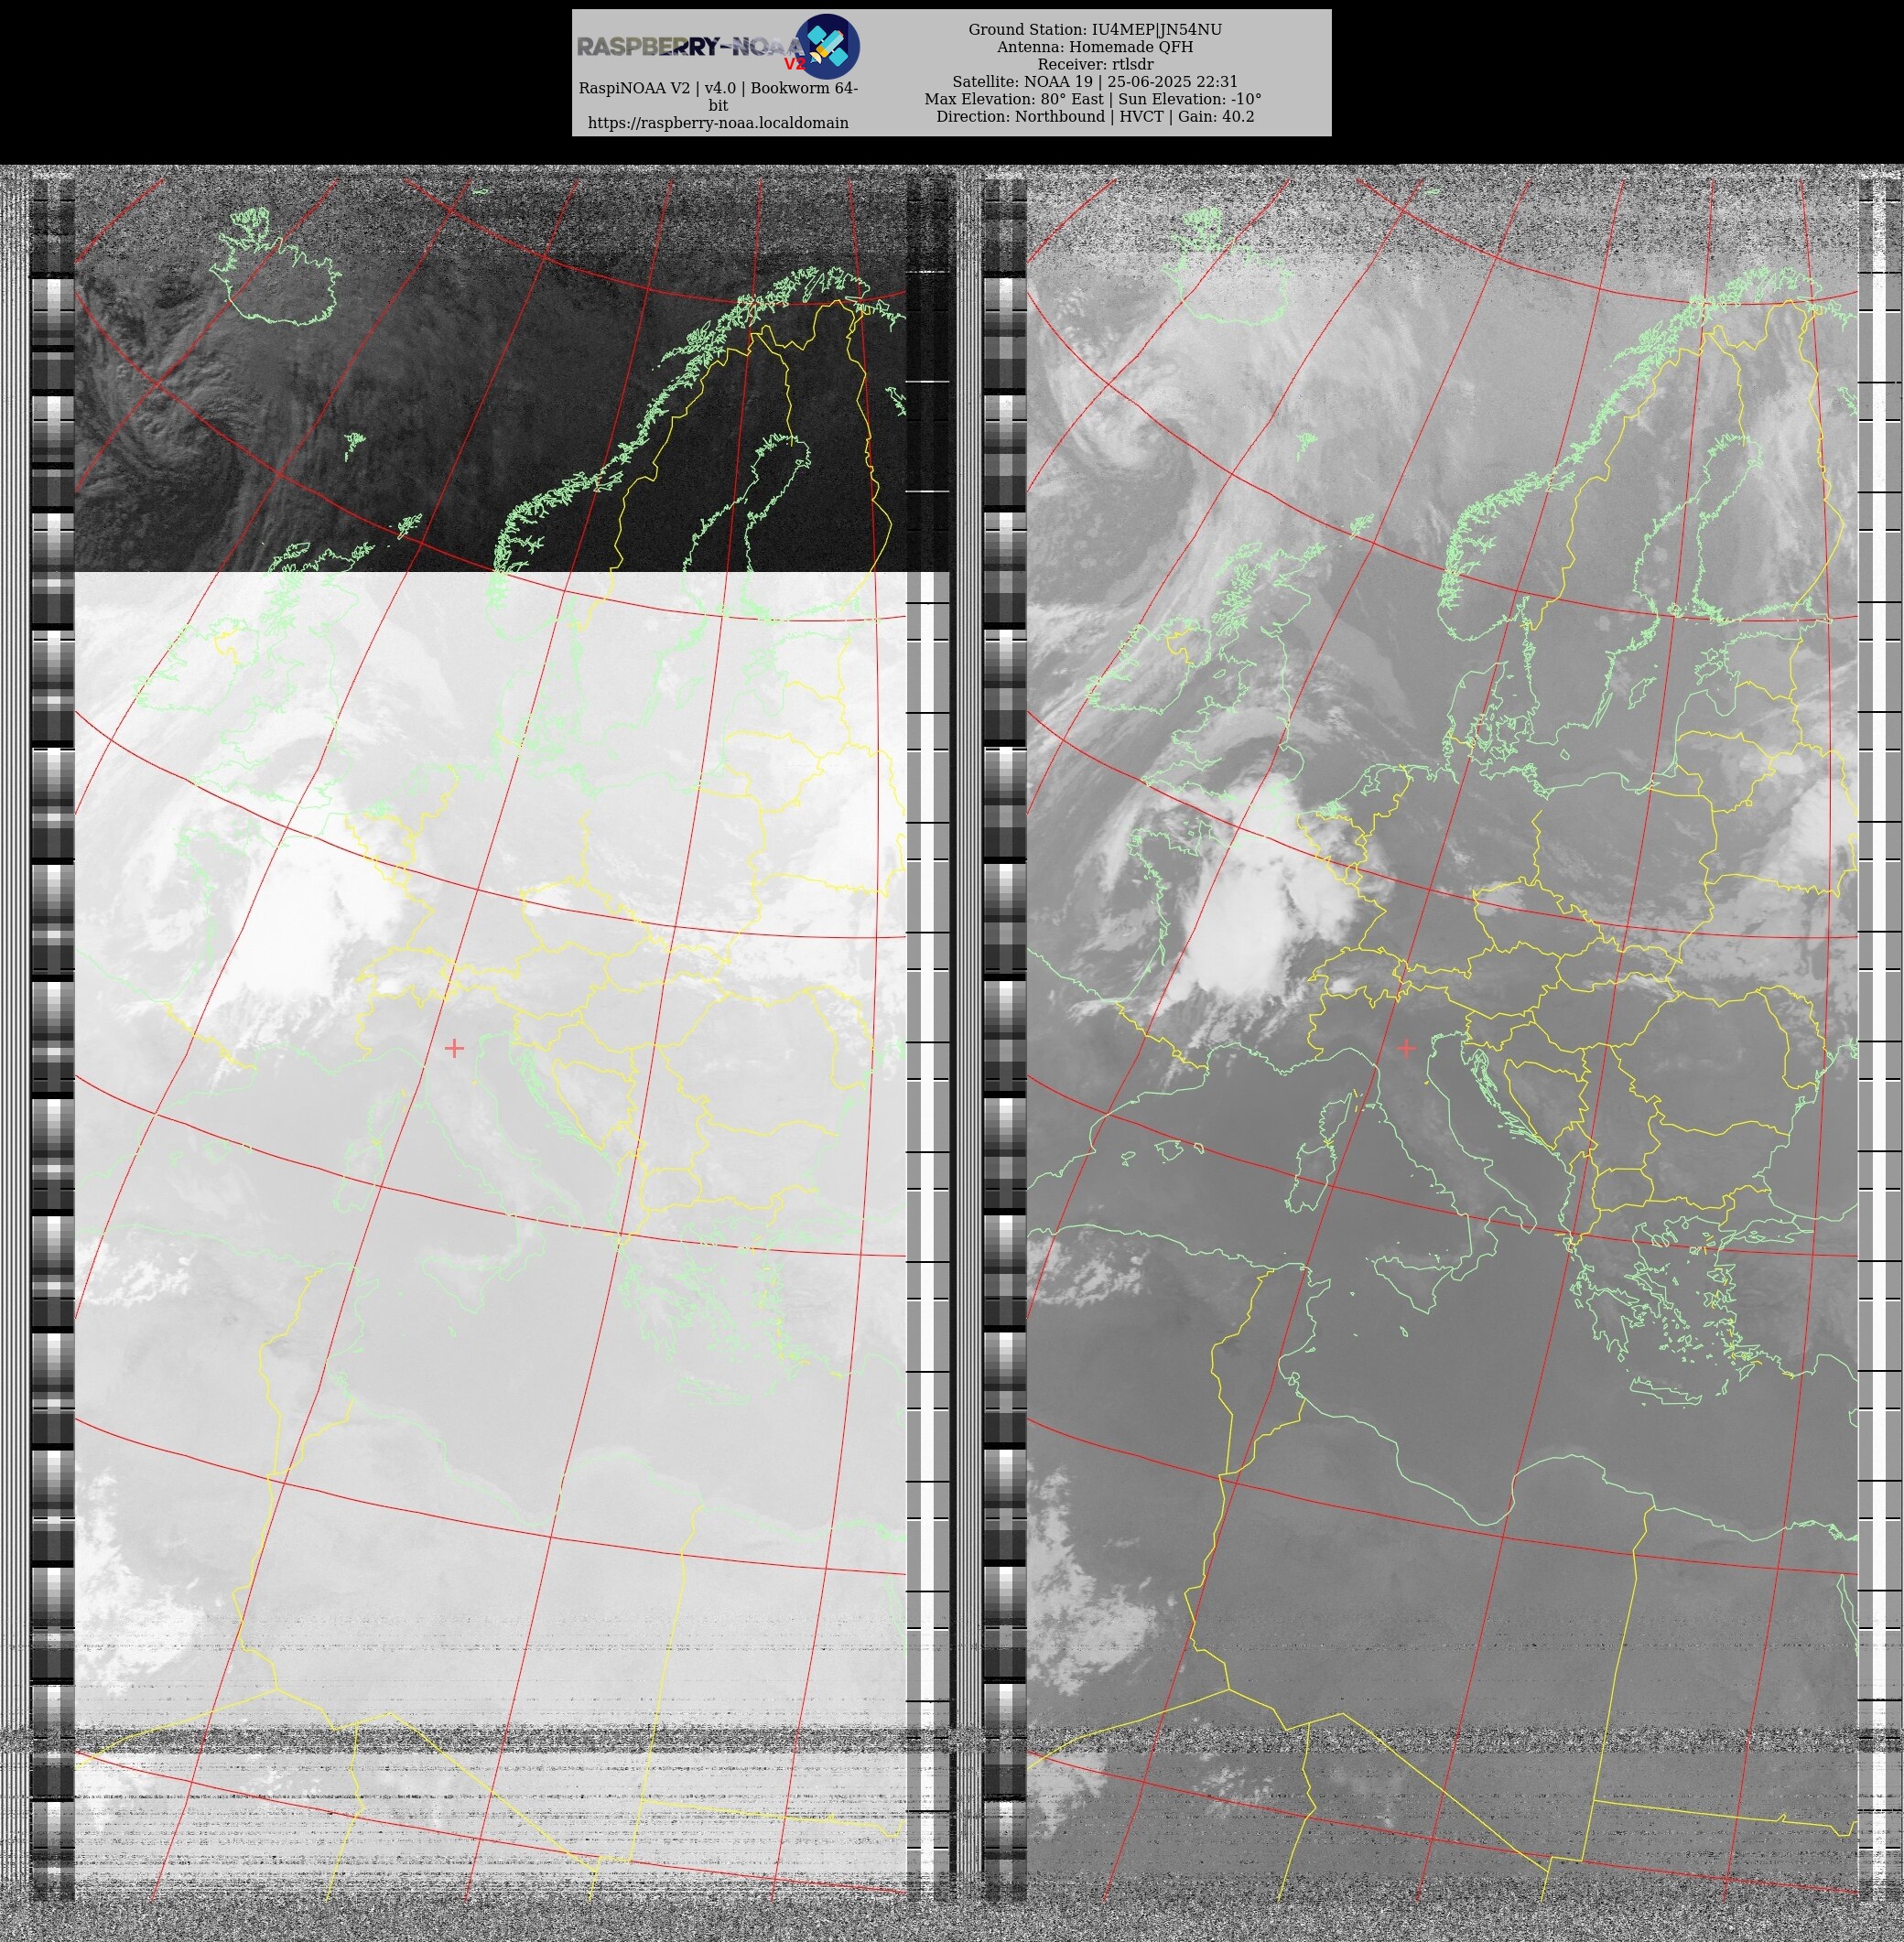
Task: Click the Iceland outline in the left image
Action: 276,266
